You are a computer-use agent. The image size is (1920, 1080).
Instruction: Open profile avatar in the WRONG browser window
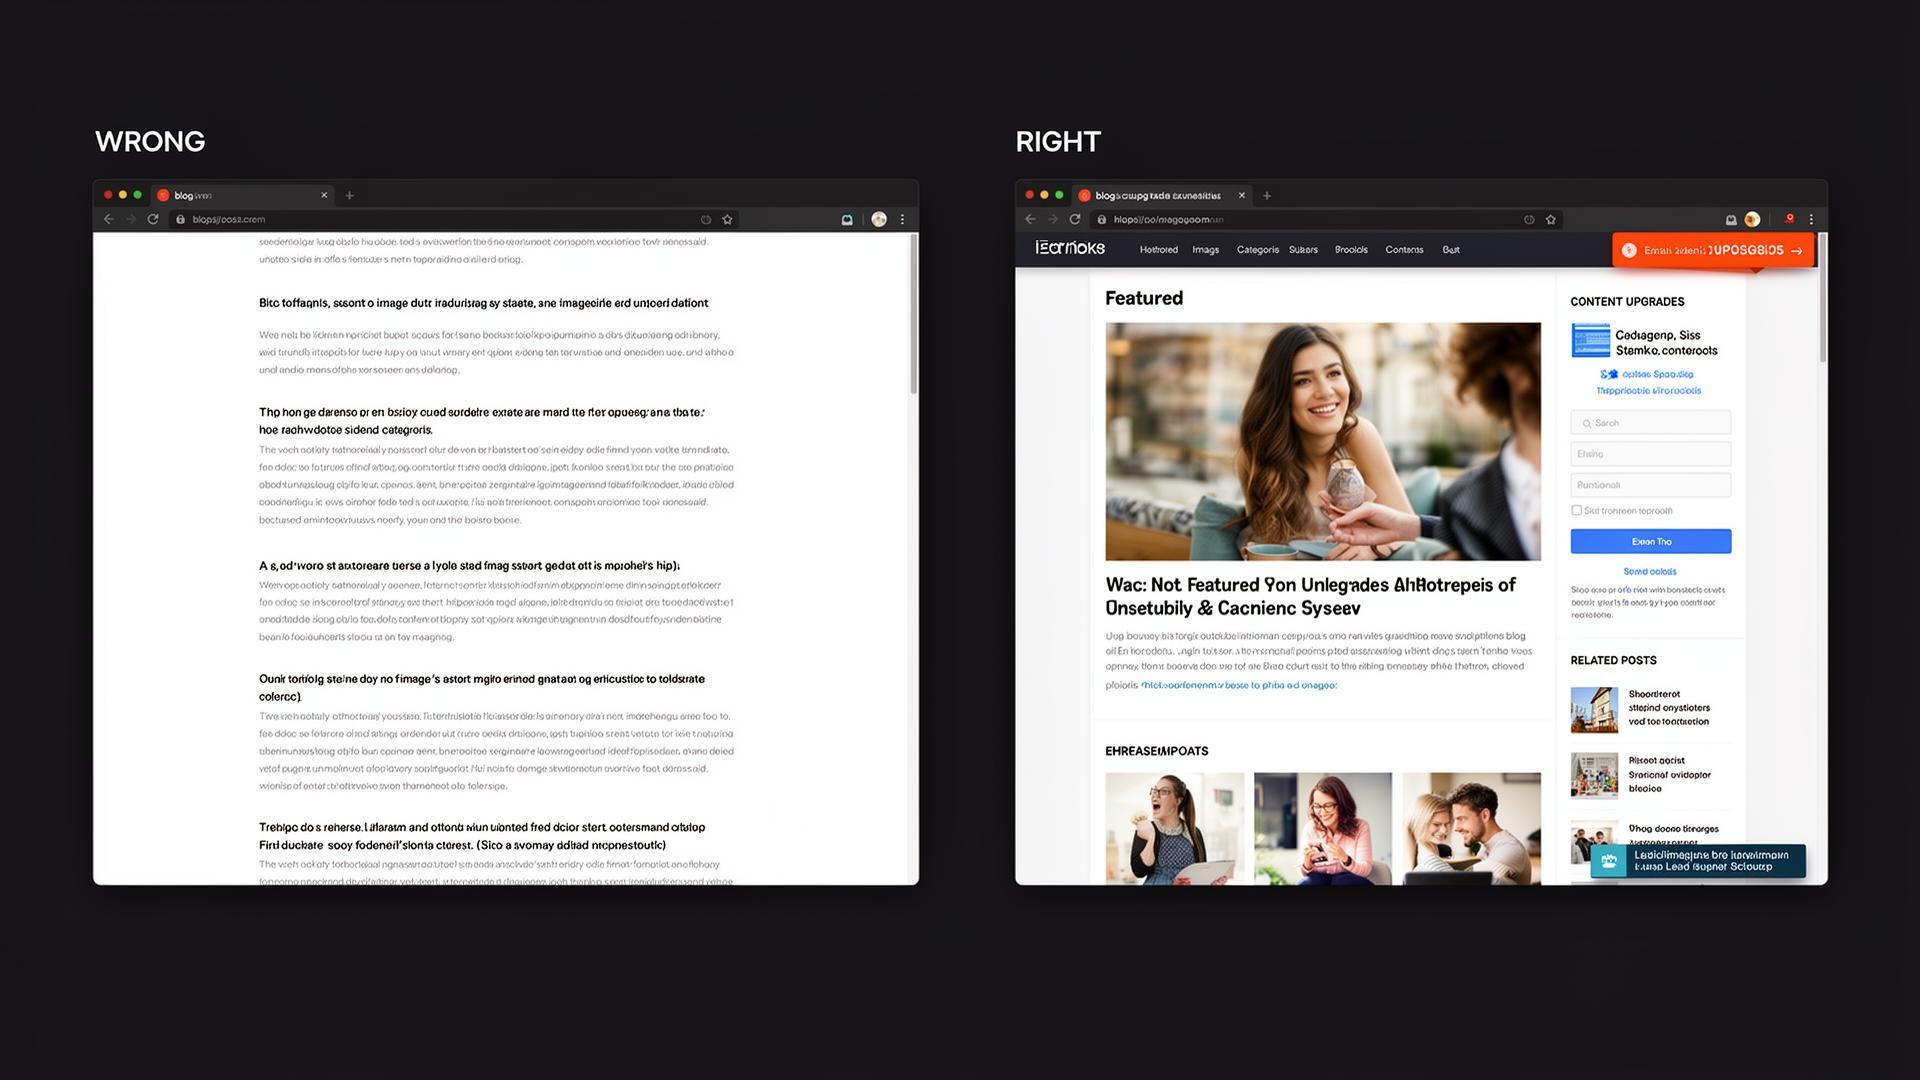(x=879, y=219)
